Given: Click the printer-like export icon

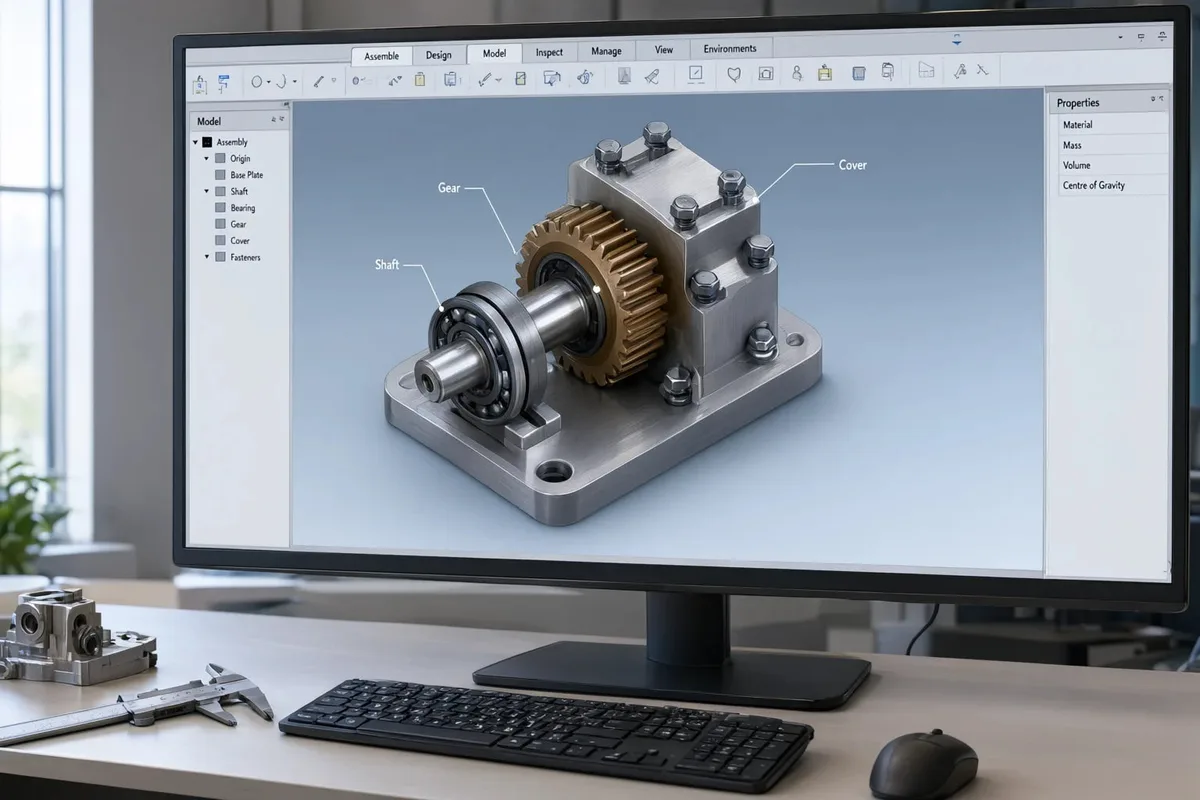Looking at the screenshot, I should [888, 71].
